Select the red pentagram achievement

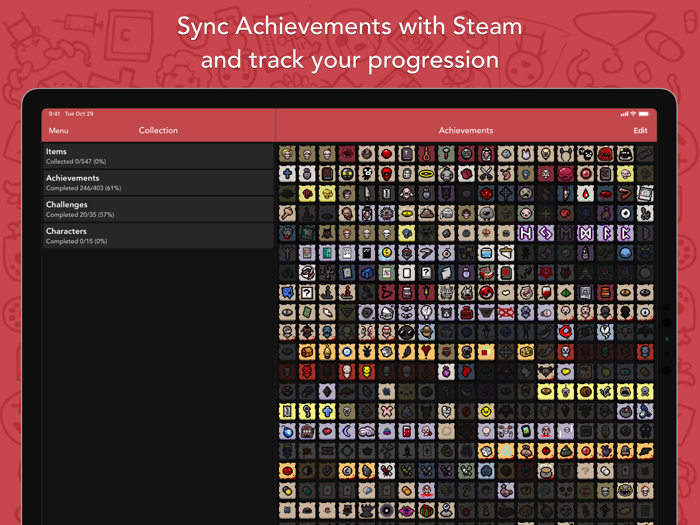pos(546,273)
